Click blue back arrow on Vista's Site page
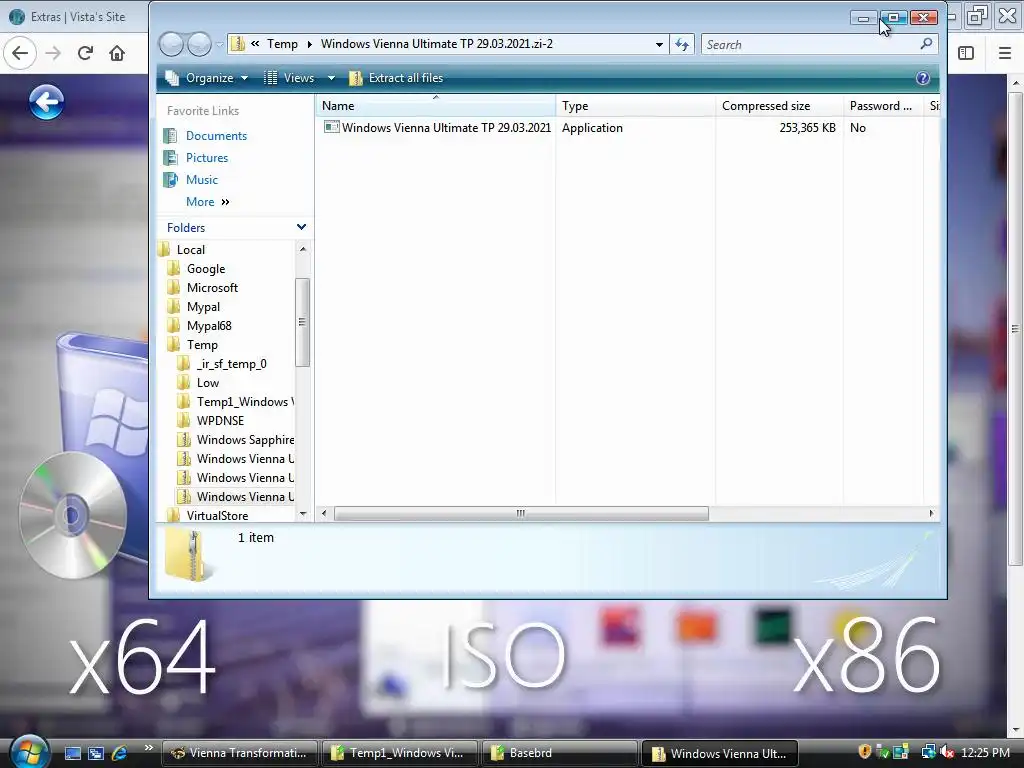Image resolution: width=1024 pixels, height=768 pixels. pos(46,102)
